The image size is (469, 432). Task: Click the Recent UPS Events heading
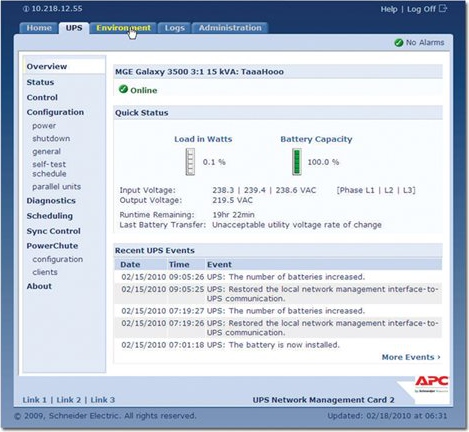(155, 250)
